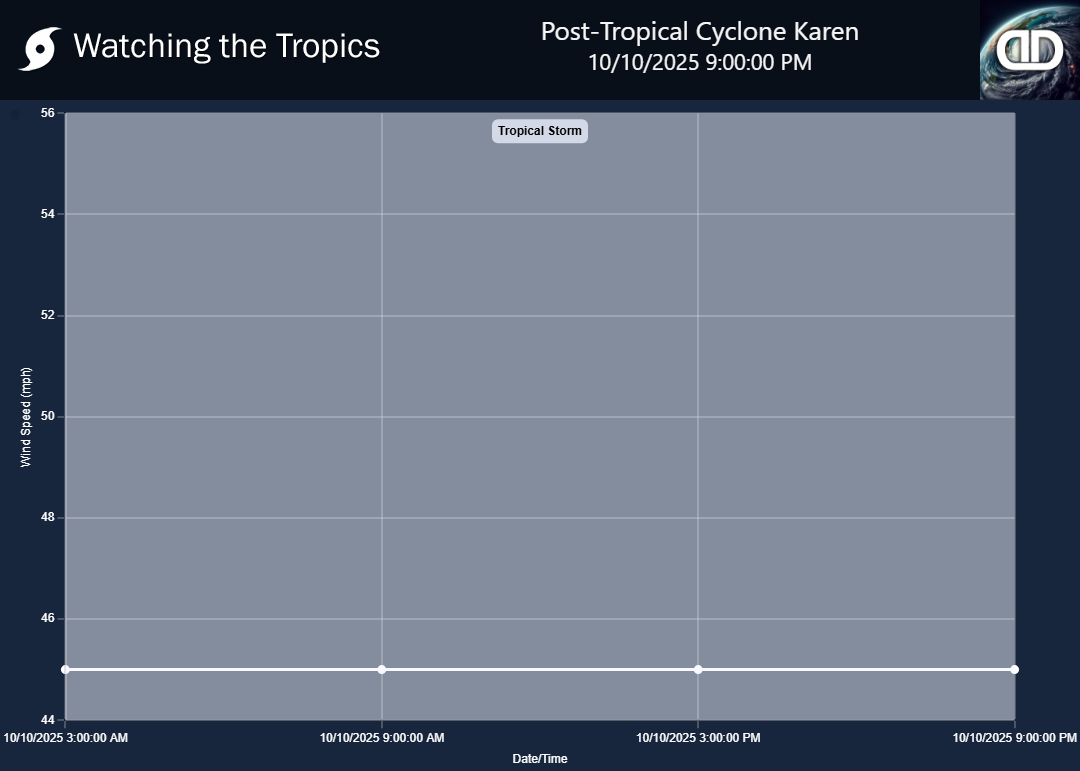The height and width of the screenshot is (771, 1080).
Task: Click the 48 value on the y-axis
Action: click(x=48, y=518)
